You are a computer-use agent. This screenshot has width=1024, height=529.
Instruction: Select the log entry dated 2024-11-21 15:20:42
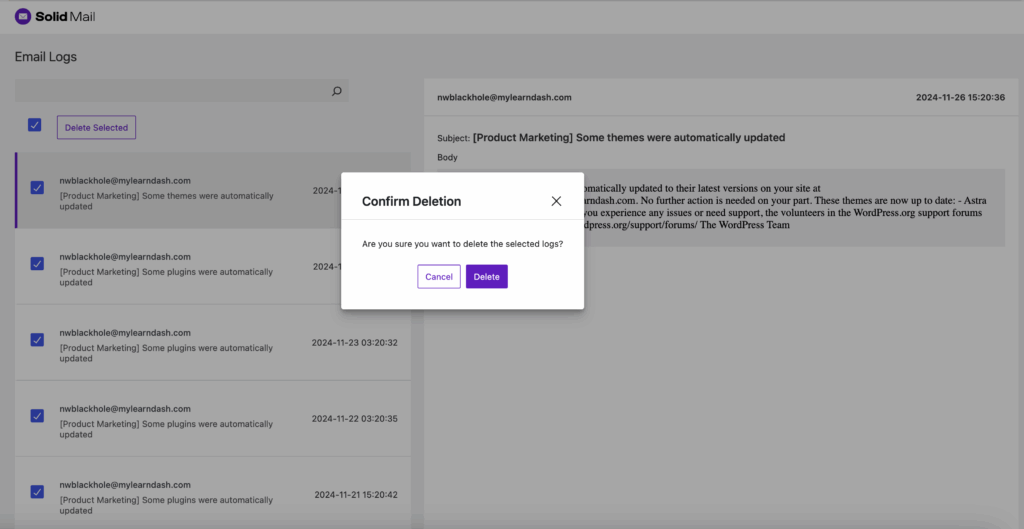166,499
